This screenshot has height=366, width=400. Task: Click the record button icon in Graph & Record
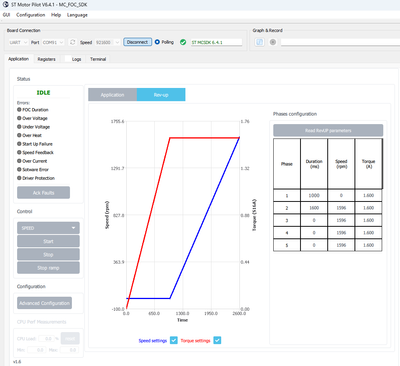tap(273, 42)
